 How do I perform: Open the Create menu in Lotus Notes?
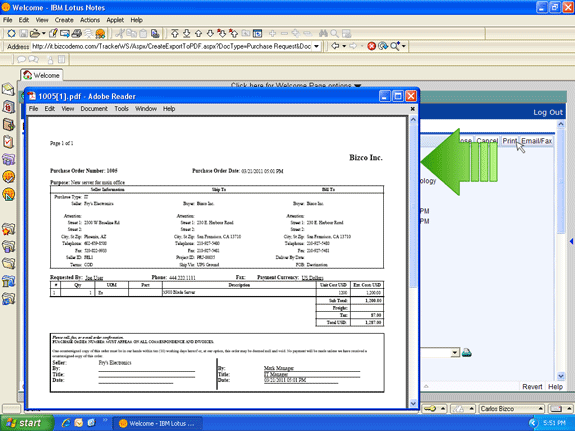tap(64, 20)
